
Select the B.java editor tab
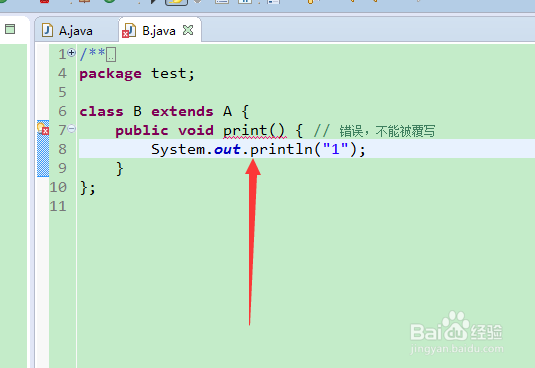point(159,31)
